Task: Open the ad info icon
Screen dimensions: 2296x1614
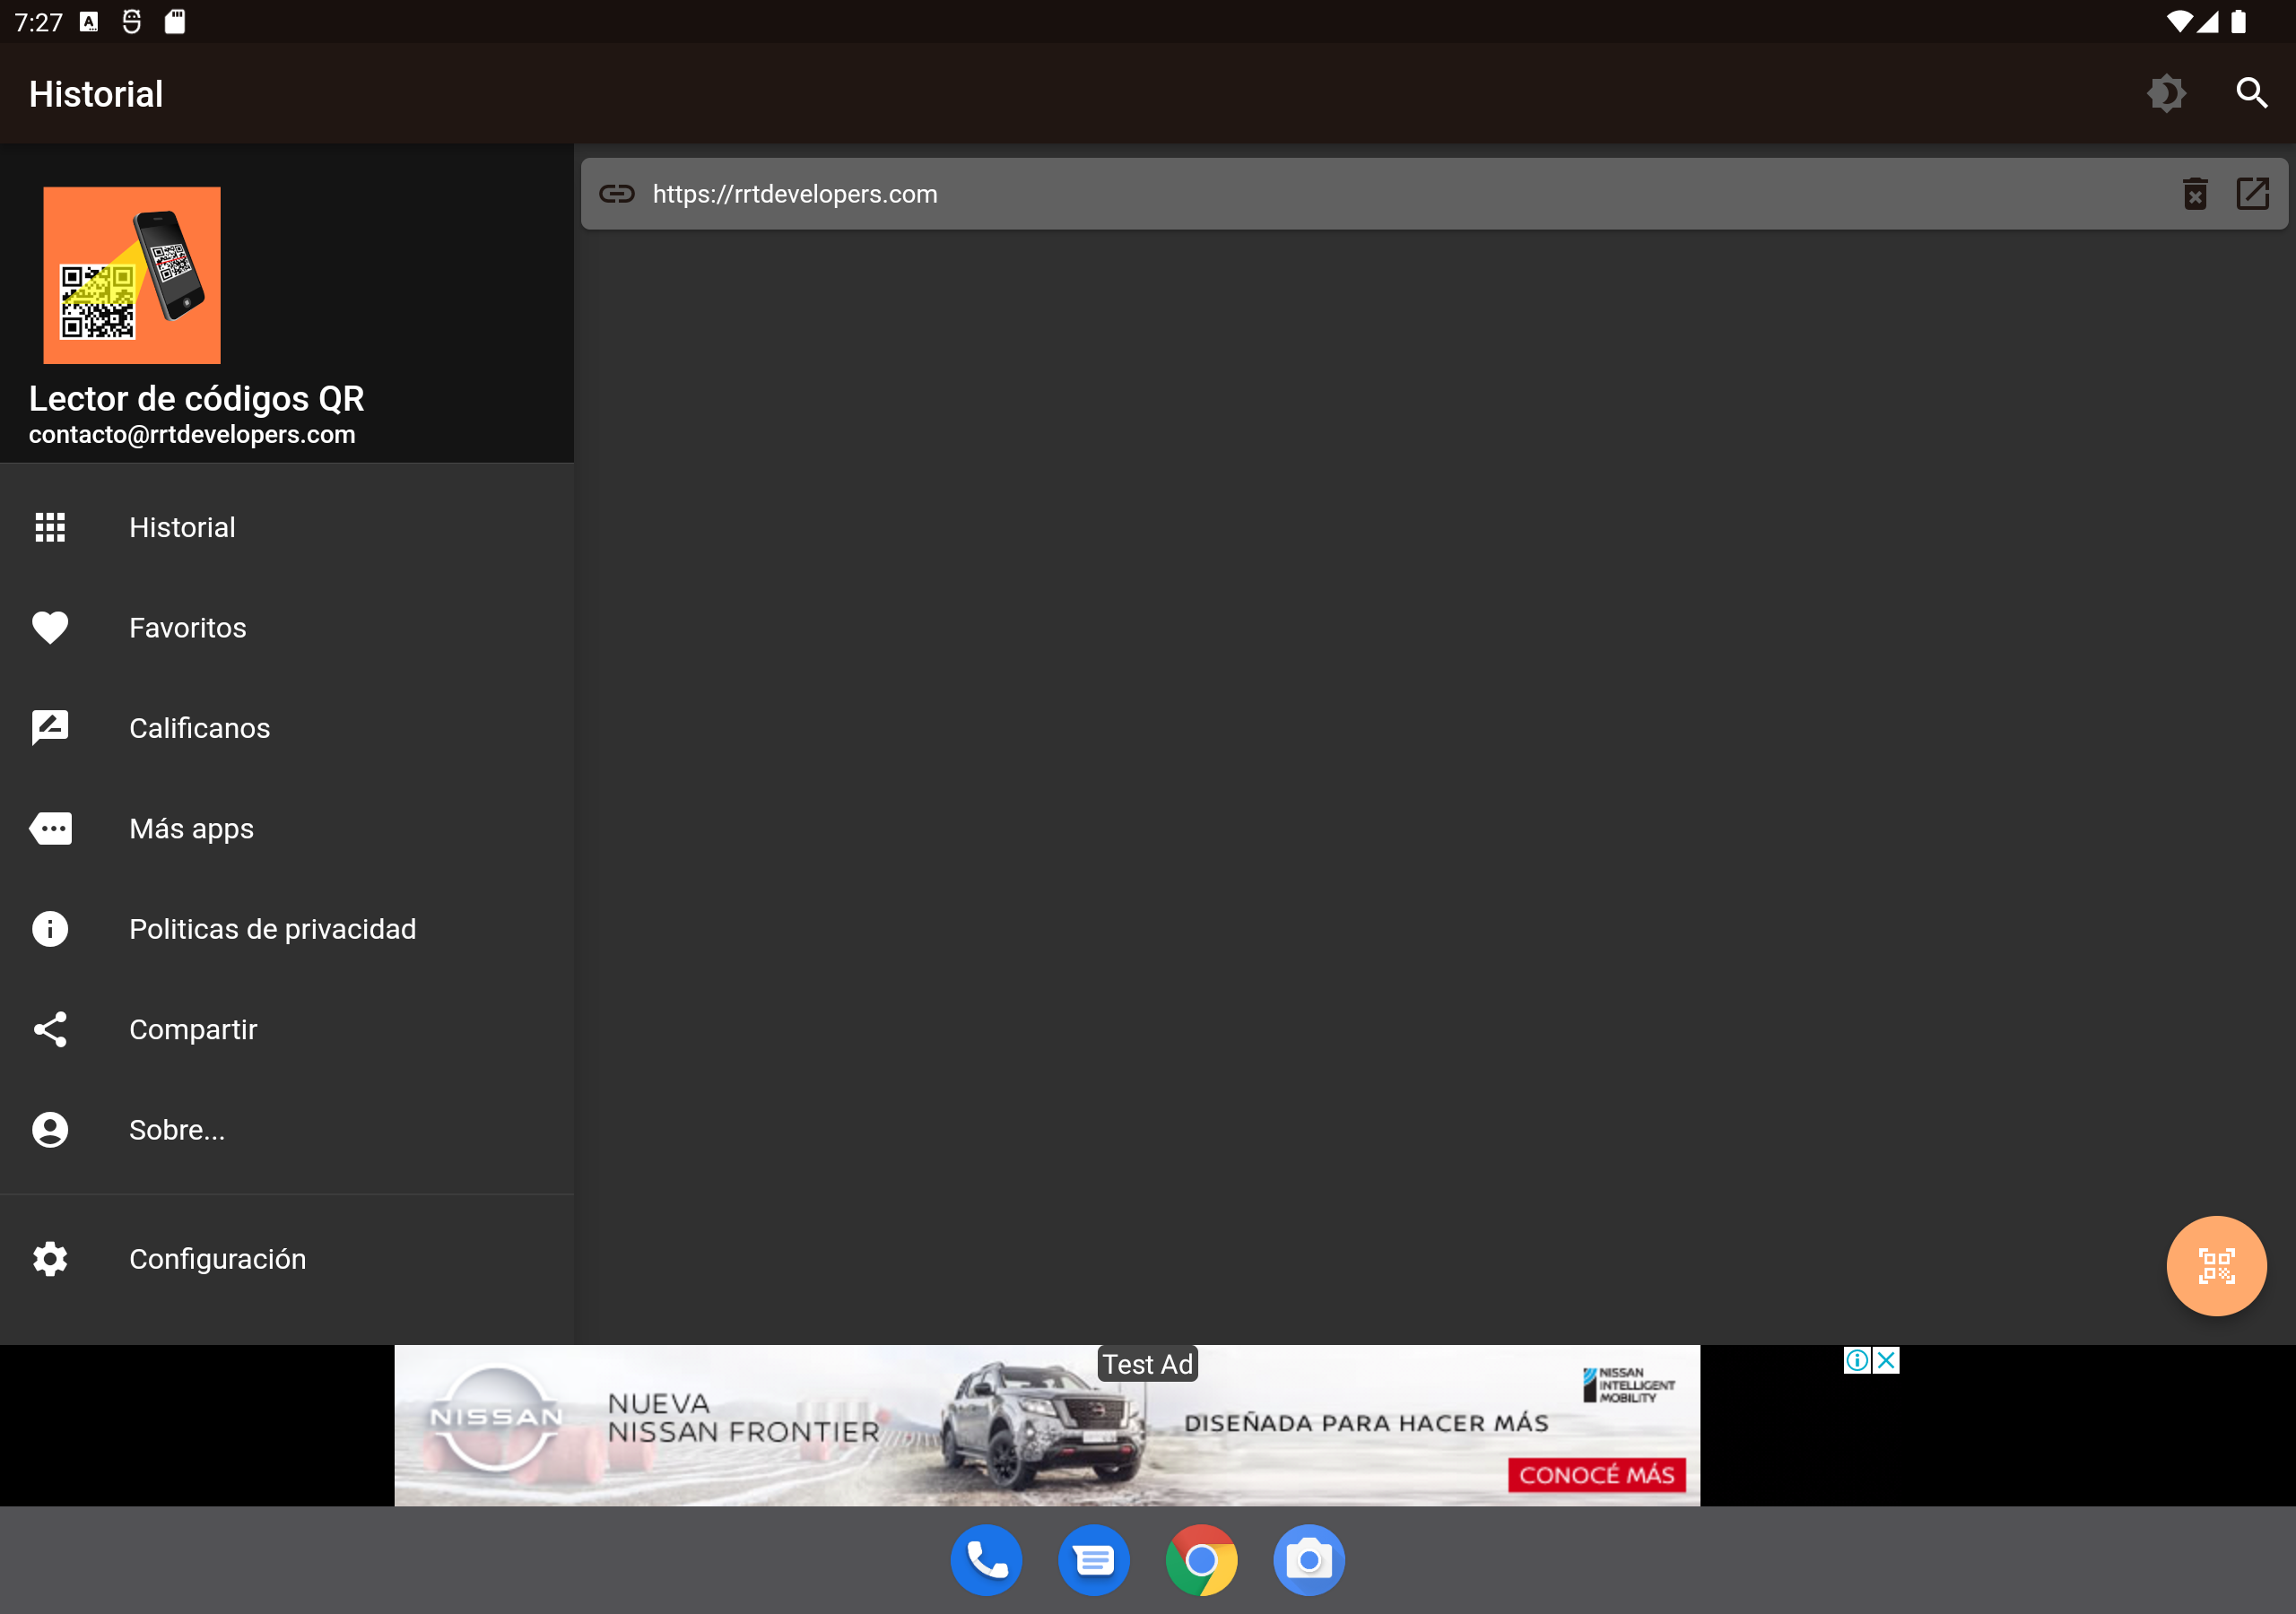Action: [x=1858, y=1360]
